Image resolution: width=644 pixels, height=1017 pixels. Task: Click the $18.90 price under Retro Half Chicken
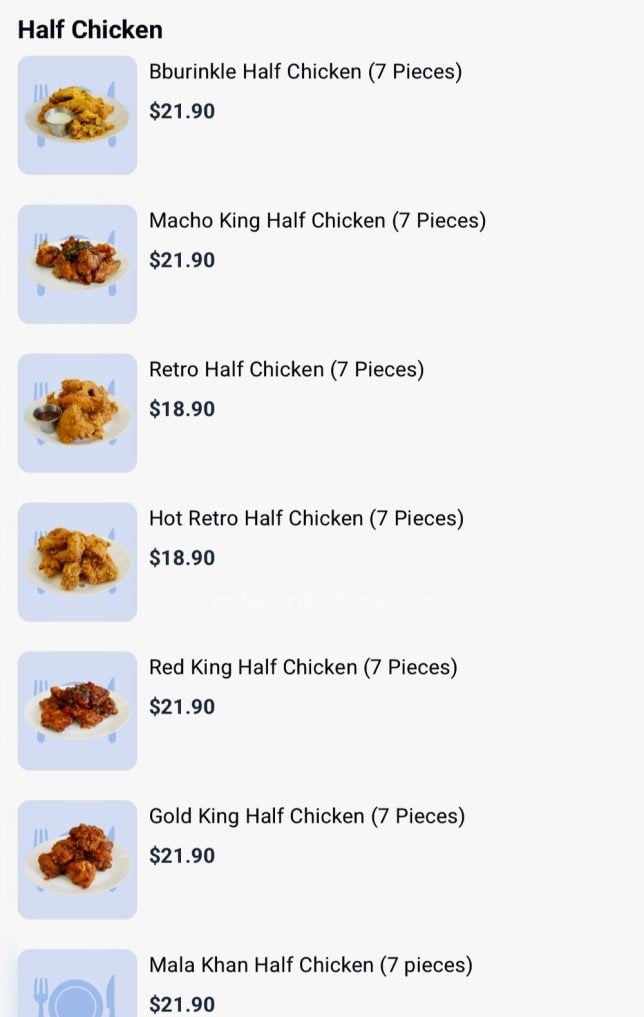pyautogui.click(x=182, y=409)
